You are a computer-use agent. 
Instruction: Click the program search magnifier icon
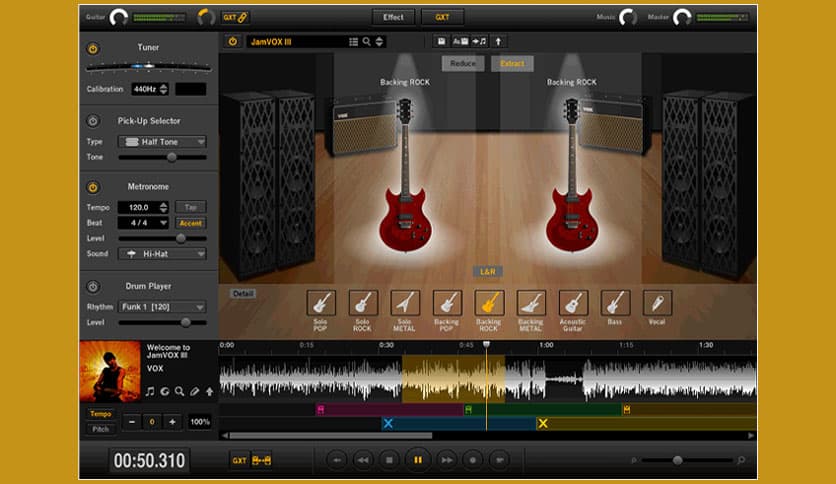point(366,42)
